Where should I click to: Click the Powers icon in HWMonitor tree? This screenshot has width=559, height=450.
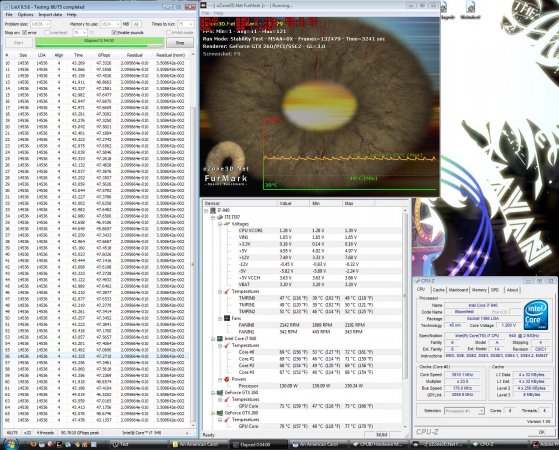coord(227,379)
